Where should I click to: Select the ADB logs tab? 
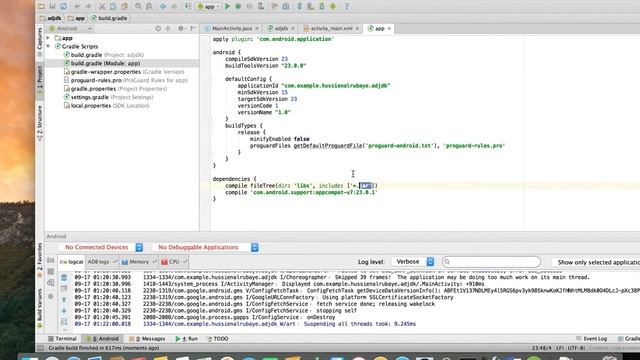pyautogui.click(x=102, y=262)
